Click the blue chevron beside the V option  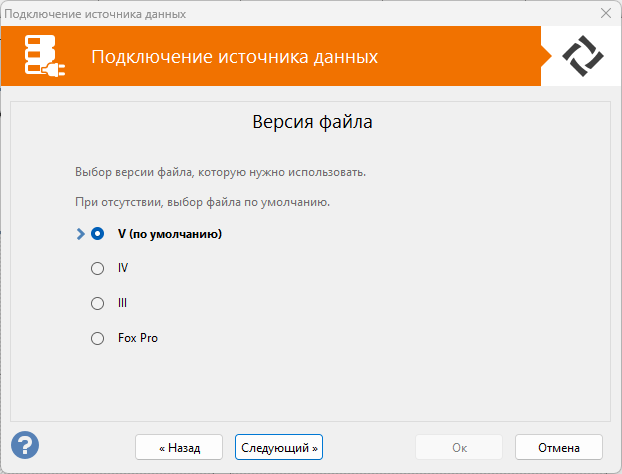pos(80,234)
